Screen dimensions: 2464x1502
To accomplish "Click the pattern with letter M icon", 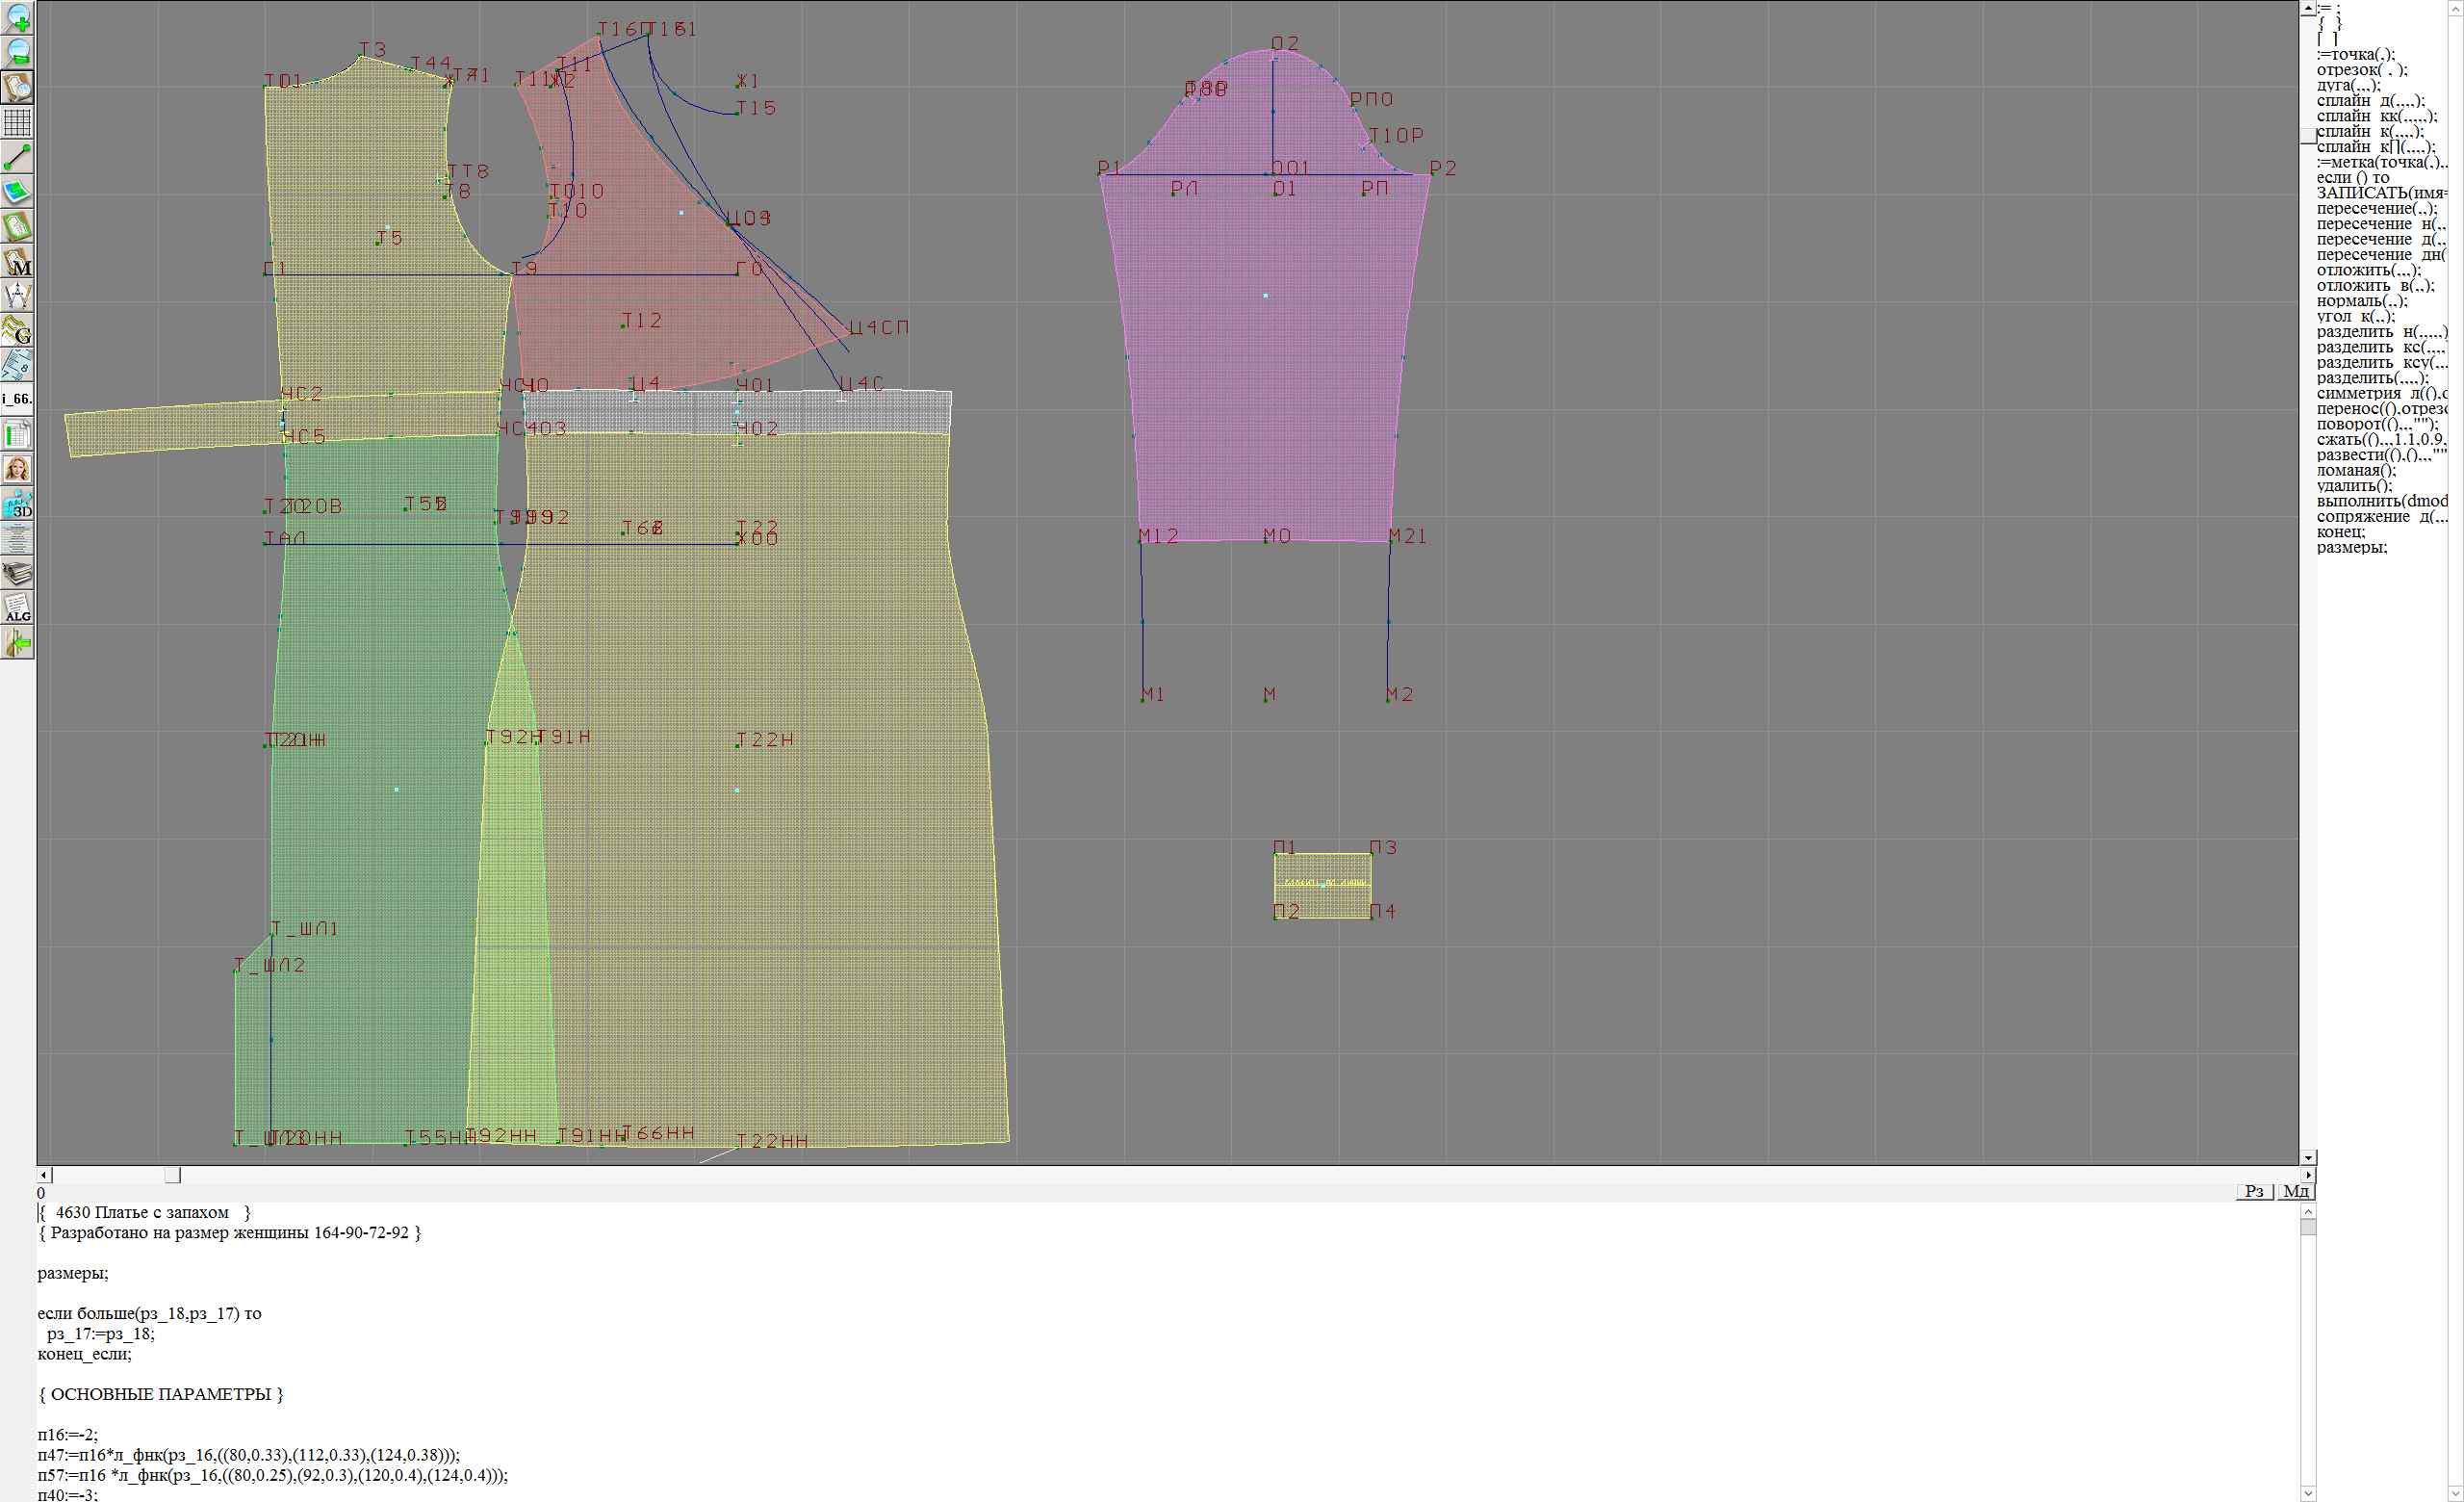I will (18, 261).
